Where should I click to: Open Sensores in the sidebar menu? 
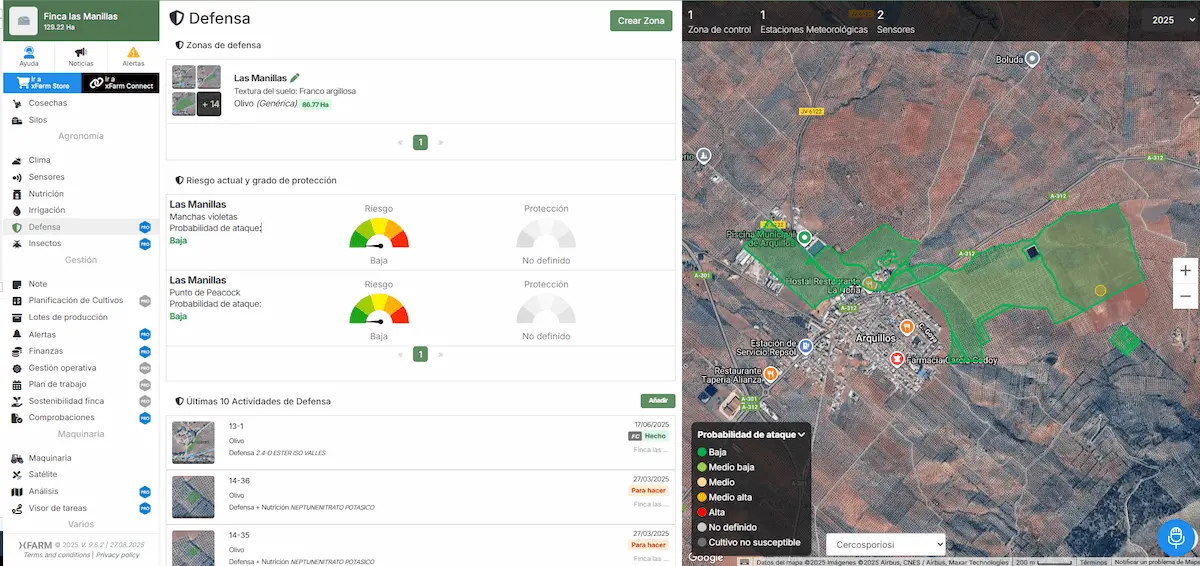point(46,177)
